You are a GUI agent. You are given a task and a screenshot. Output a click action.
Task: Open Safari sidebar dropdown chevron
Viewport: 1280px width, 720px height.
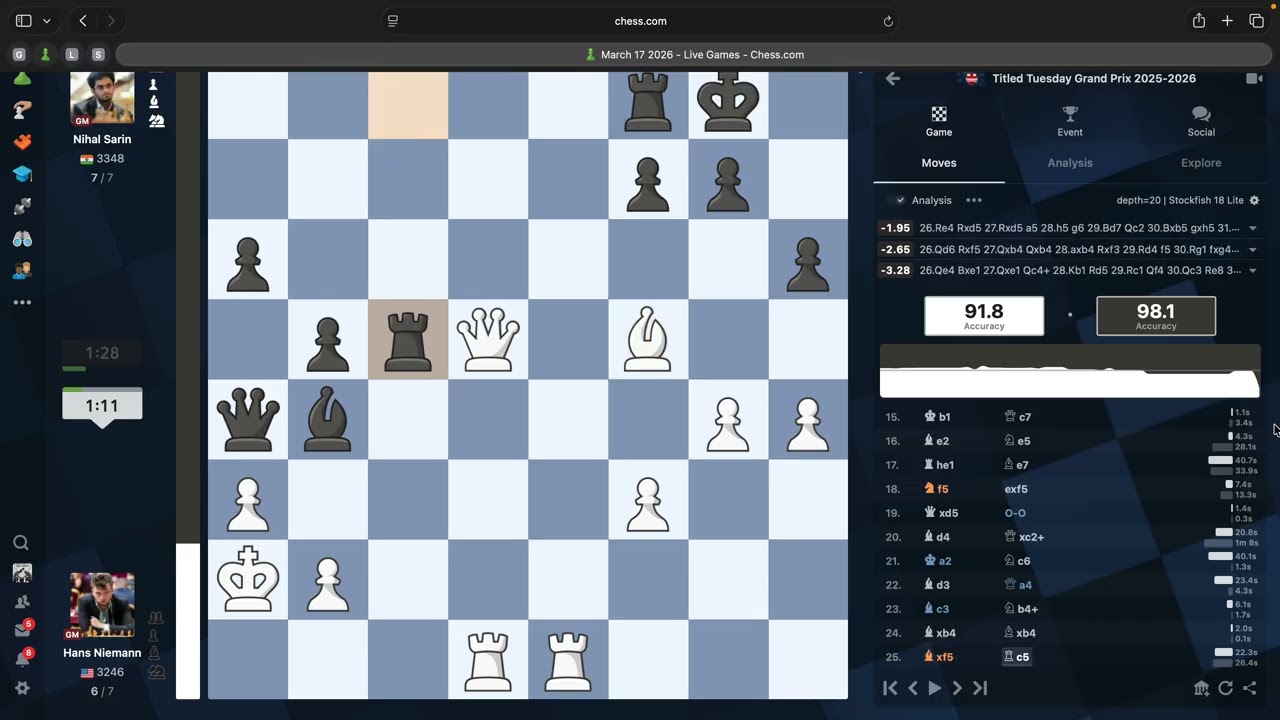click(x=46, y=21)
